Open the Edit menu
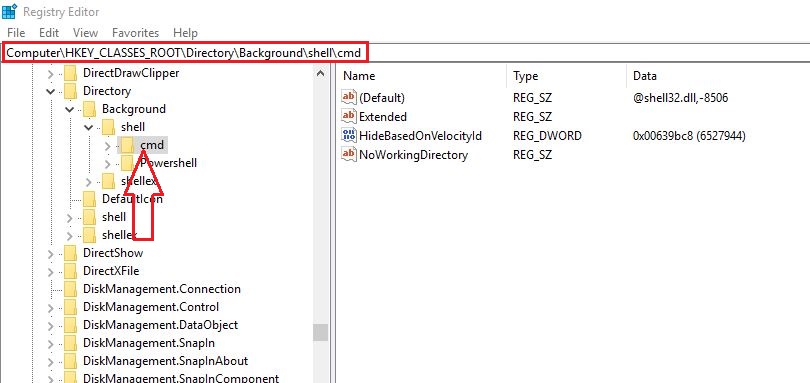Image resolution: width=810 pixels, height=383 pixels. tap(49, 33)
